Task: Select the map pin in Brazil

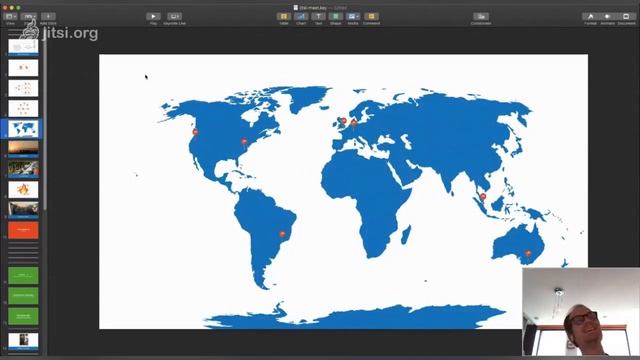Action: pyautogui.click(x=282, y=234)
